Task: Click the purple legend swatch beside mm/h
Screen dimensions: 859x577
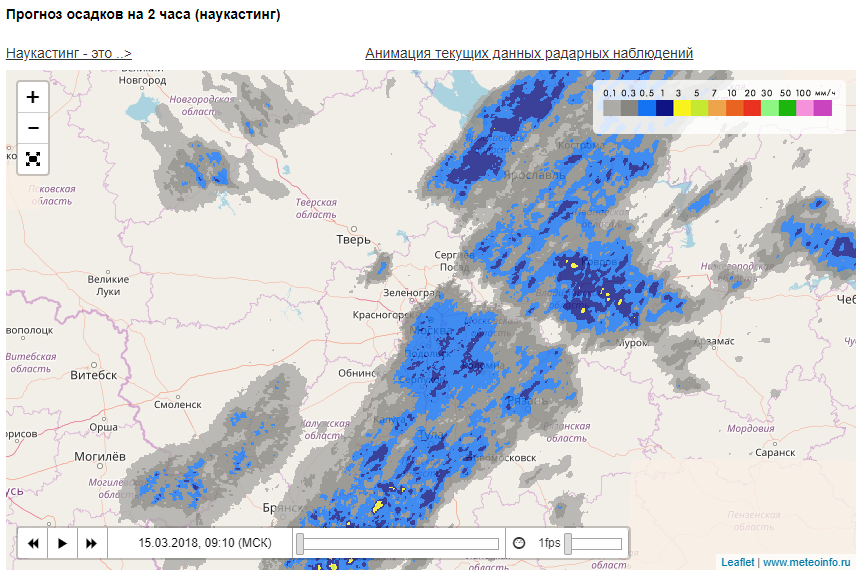Action: [822, 108]
